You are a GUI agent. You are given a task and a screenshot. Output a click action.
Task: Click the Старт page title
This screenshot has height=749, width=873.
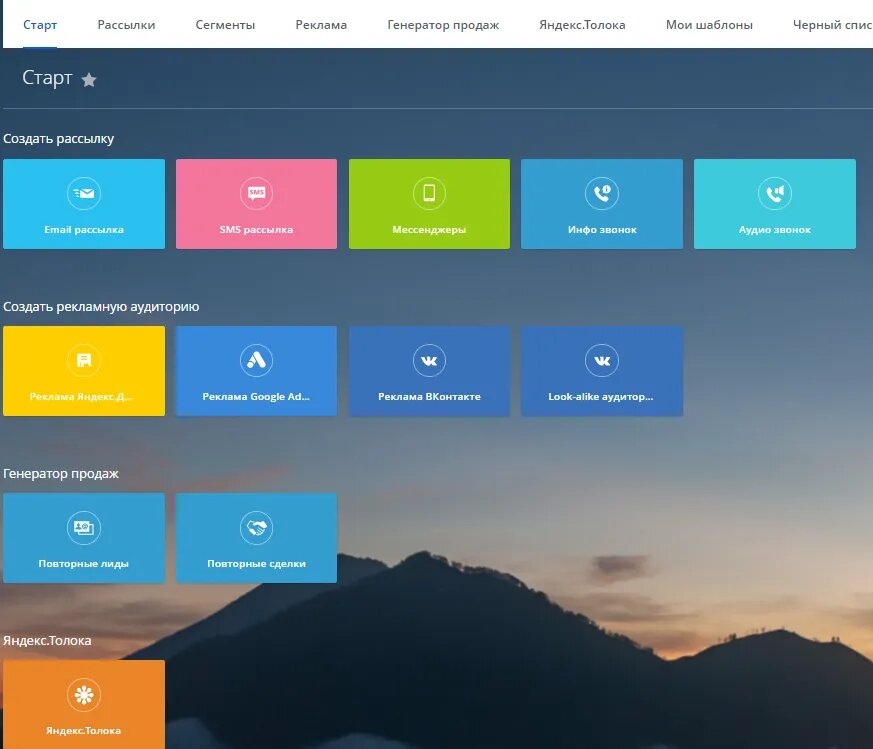[47, 78]
